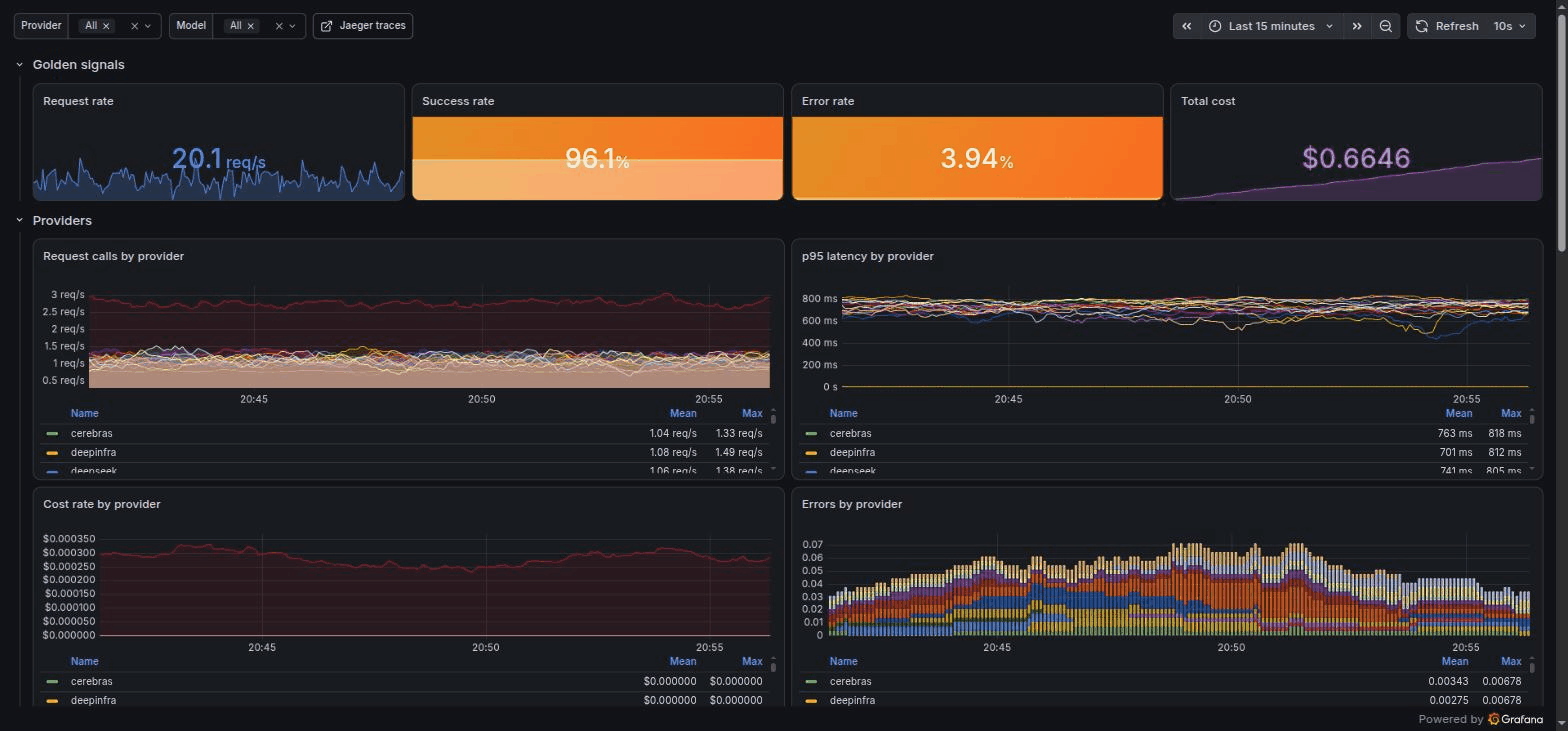The width and height of the screenshot is (1568, 731).
Task: Sort Errors by provider legend by Max
Action: pyautogui.click(x=1511, y=661)
